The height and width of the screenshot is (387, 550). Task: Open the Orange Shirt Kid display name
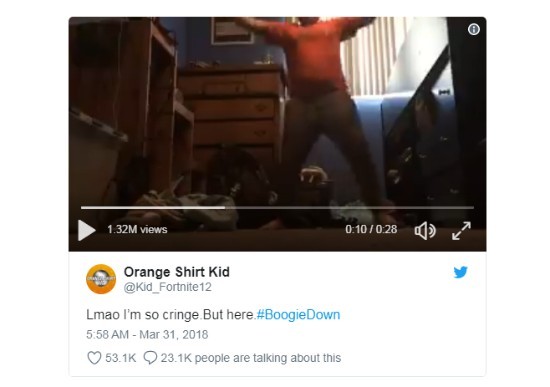pyautogui.click(x=177, y=272)
